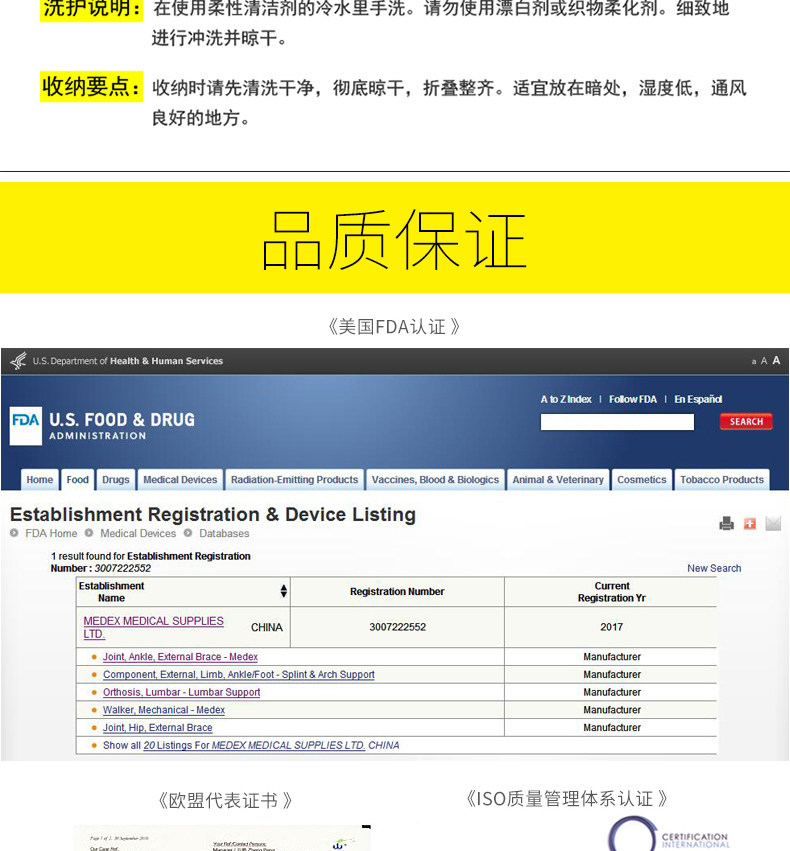This screenshot has height=851, width=790.
Task: Open FDA Home breadcrumb link
Action: pyautogui.click(x=51, y=534)
